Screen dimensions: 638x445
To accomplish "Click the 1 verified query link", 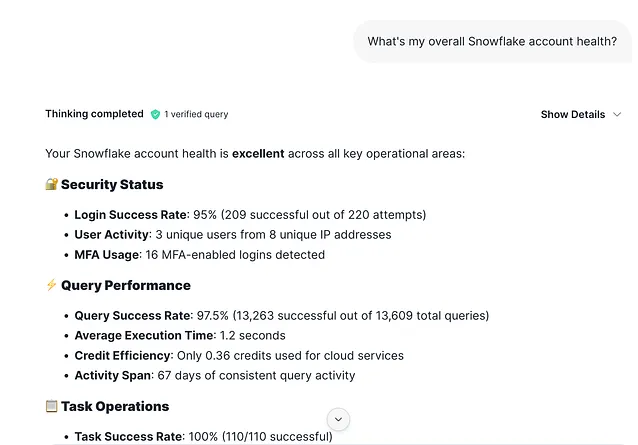I will coord(196,115).
